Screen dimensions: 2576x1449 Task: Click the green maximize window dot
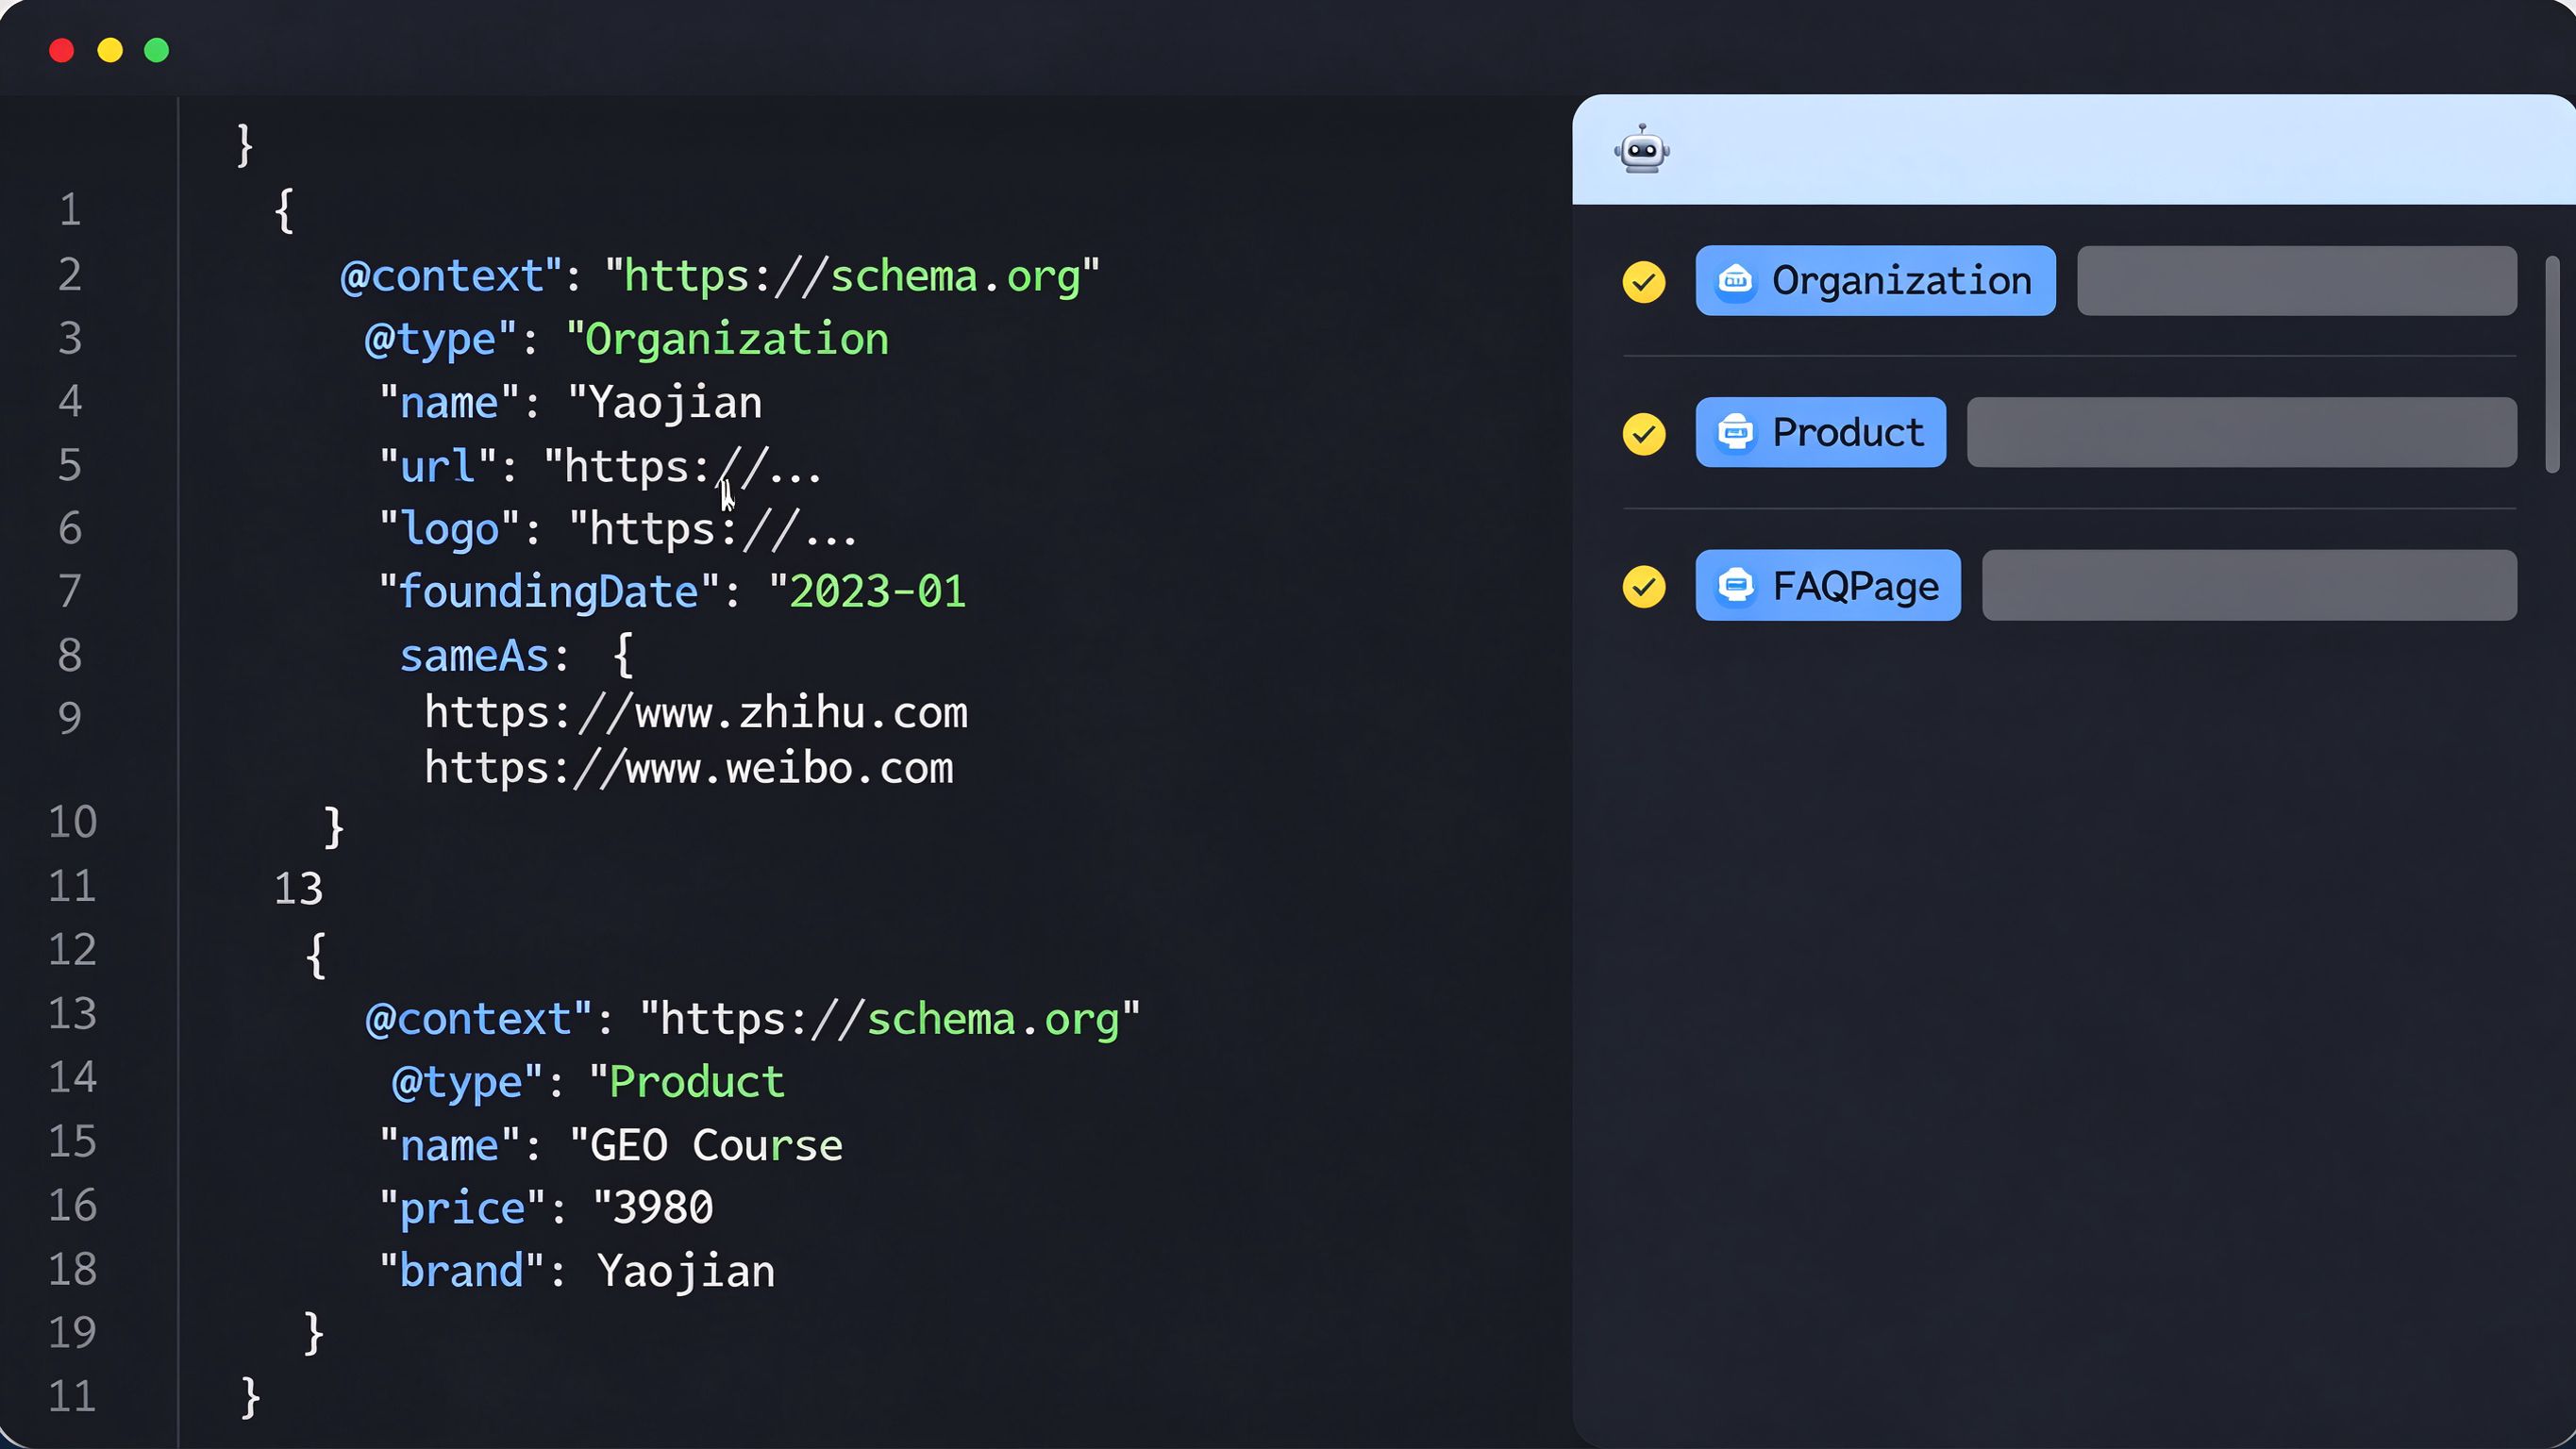pyautogui.click(x=157, y=50)
